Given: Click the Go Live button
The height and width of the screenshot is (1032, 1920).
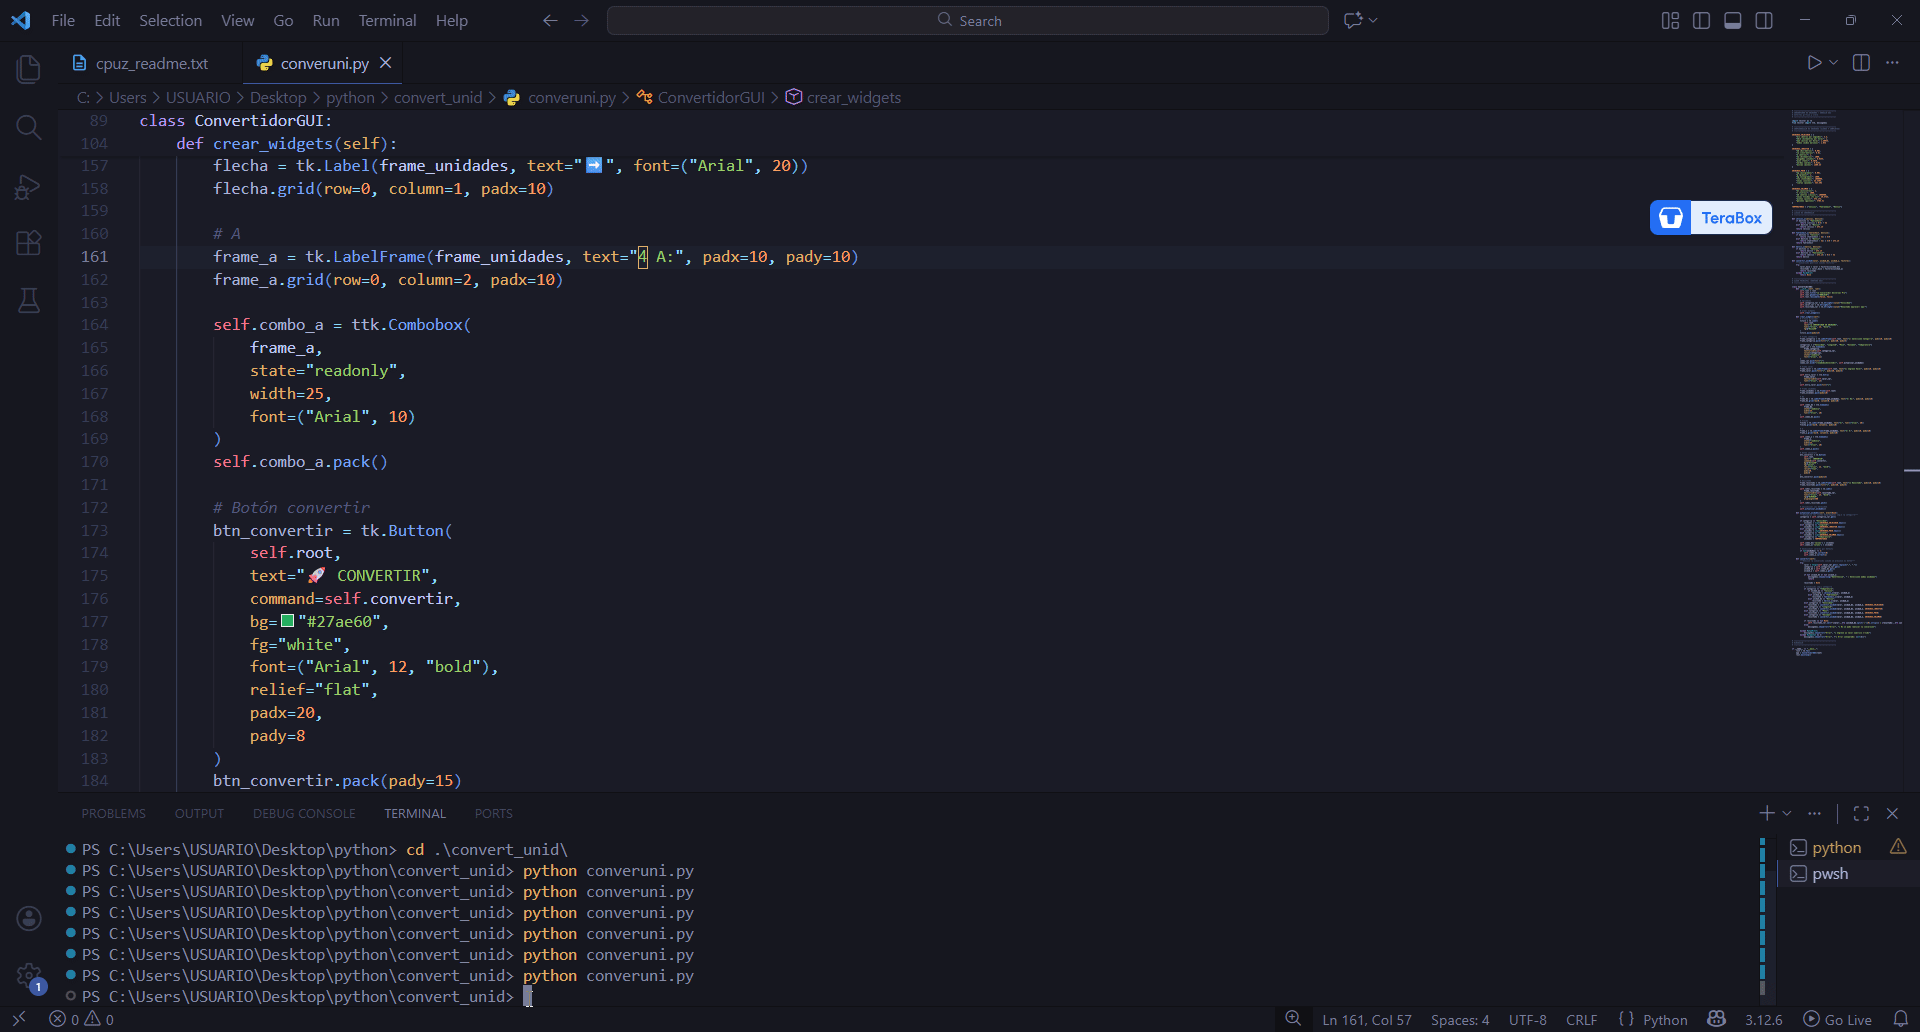Looking at the screenshot, I should pos(1837,1020).
